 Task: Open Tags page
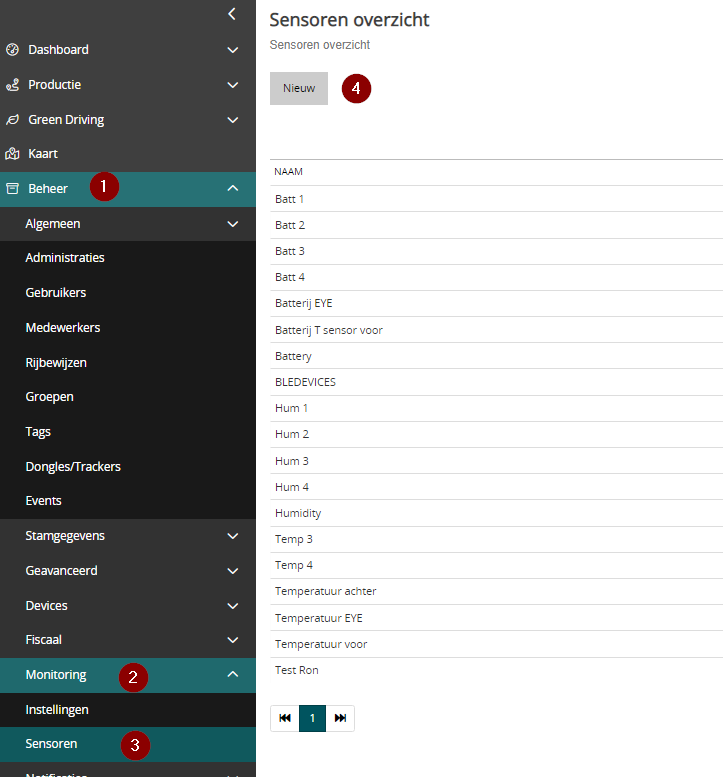[128, 432]
